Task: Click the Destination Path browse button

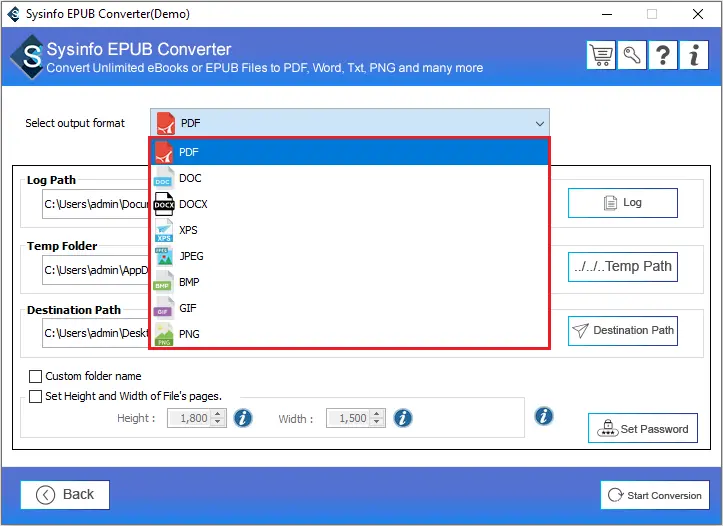Action: pos(622,331)
